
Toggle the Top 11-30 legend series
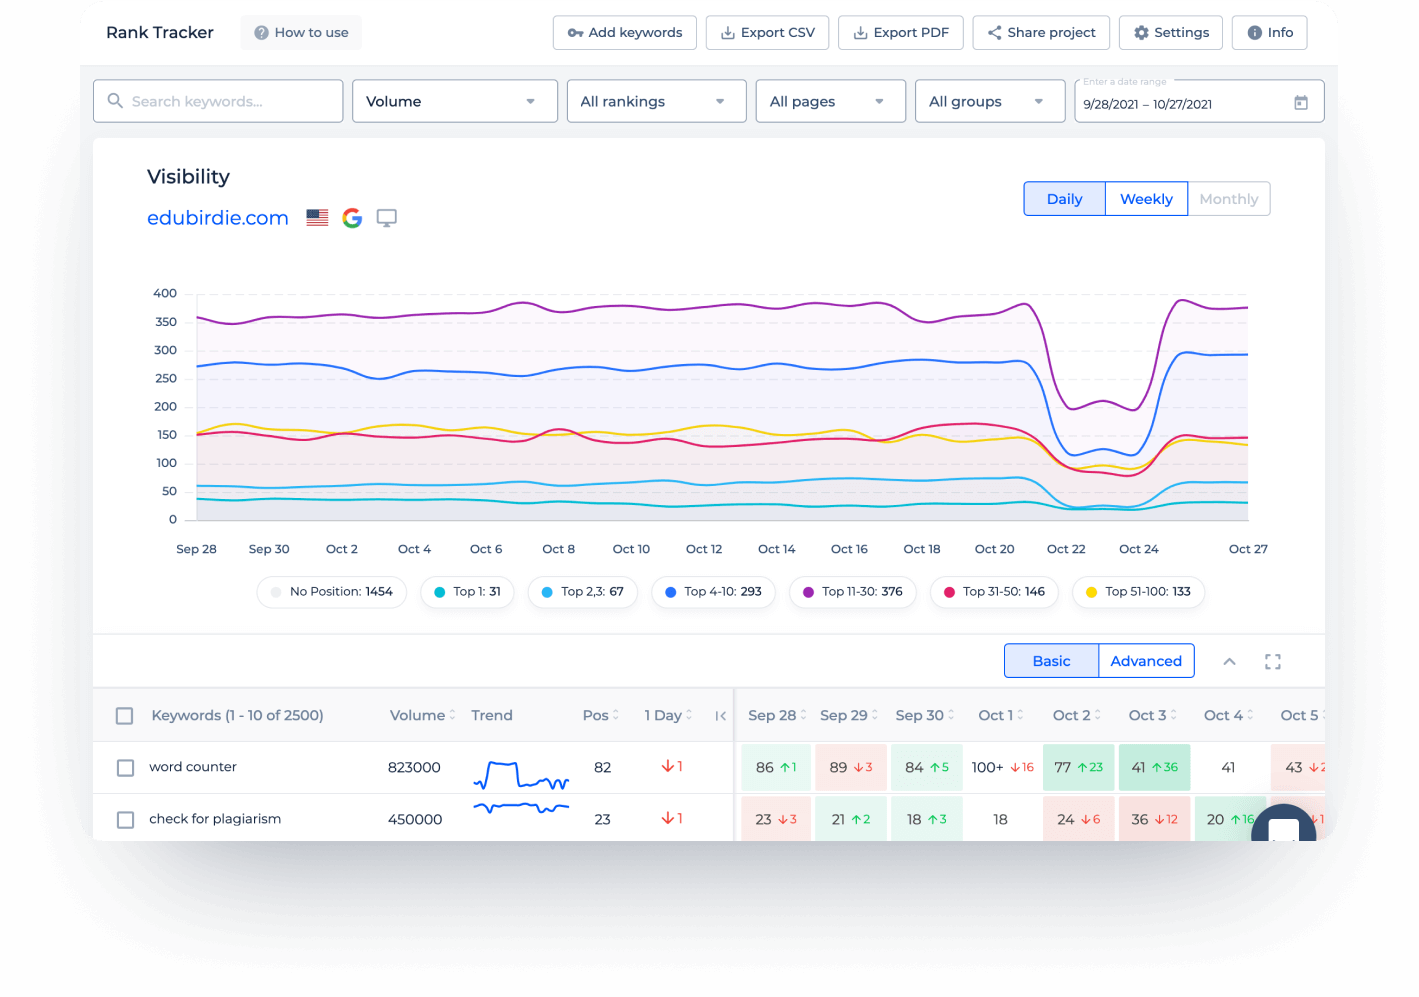point(853,592)
